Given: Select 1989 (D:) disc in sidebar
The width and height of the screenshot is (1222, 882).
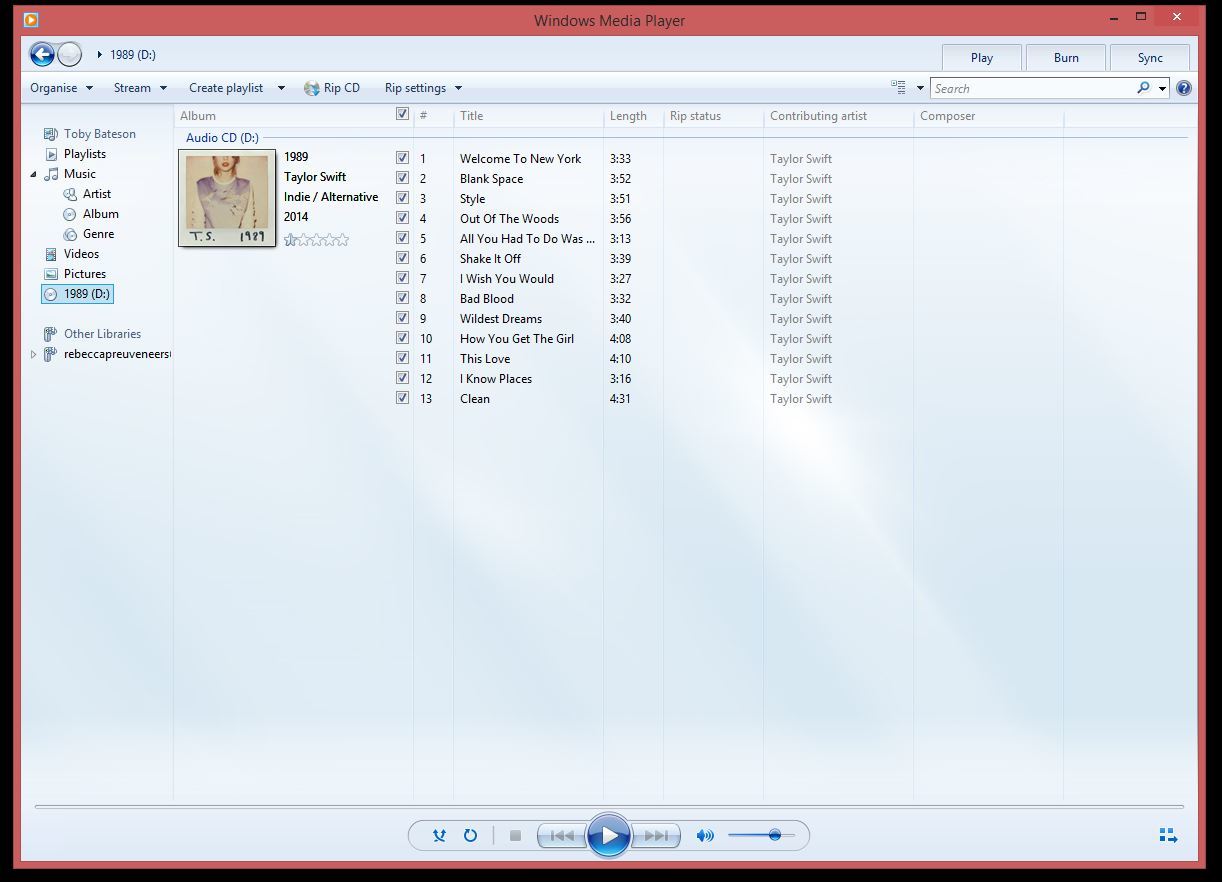Looking at the screenshot, I should point(78,294).
